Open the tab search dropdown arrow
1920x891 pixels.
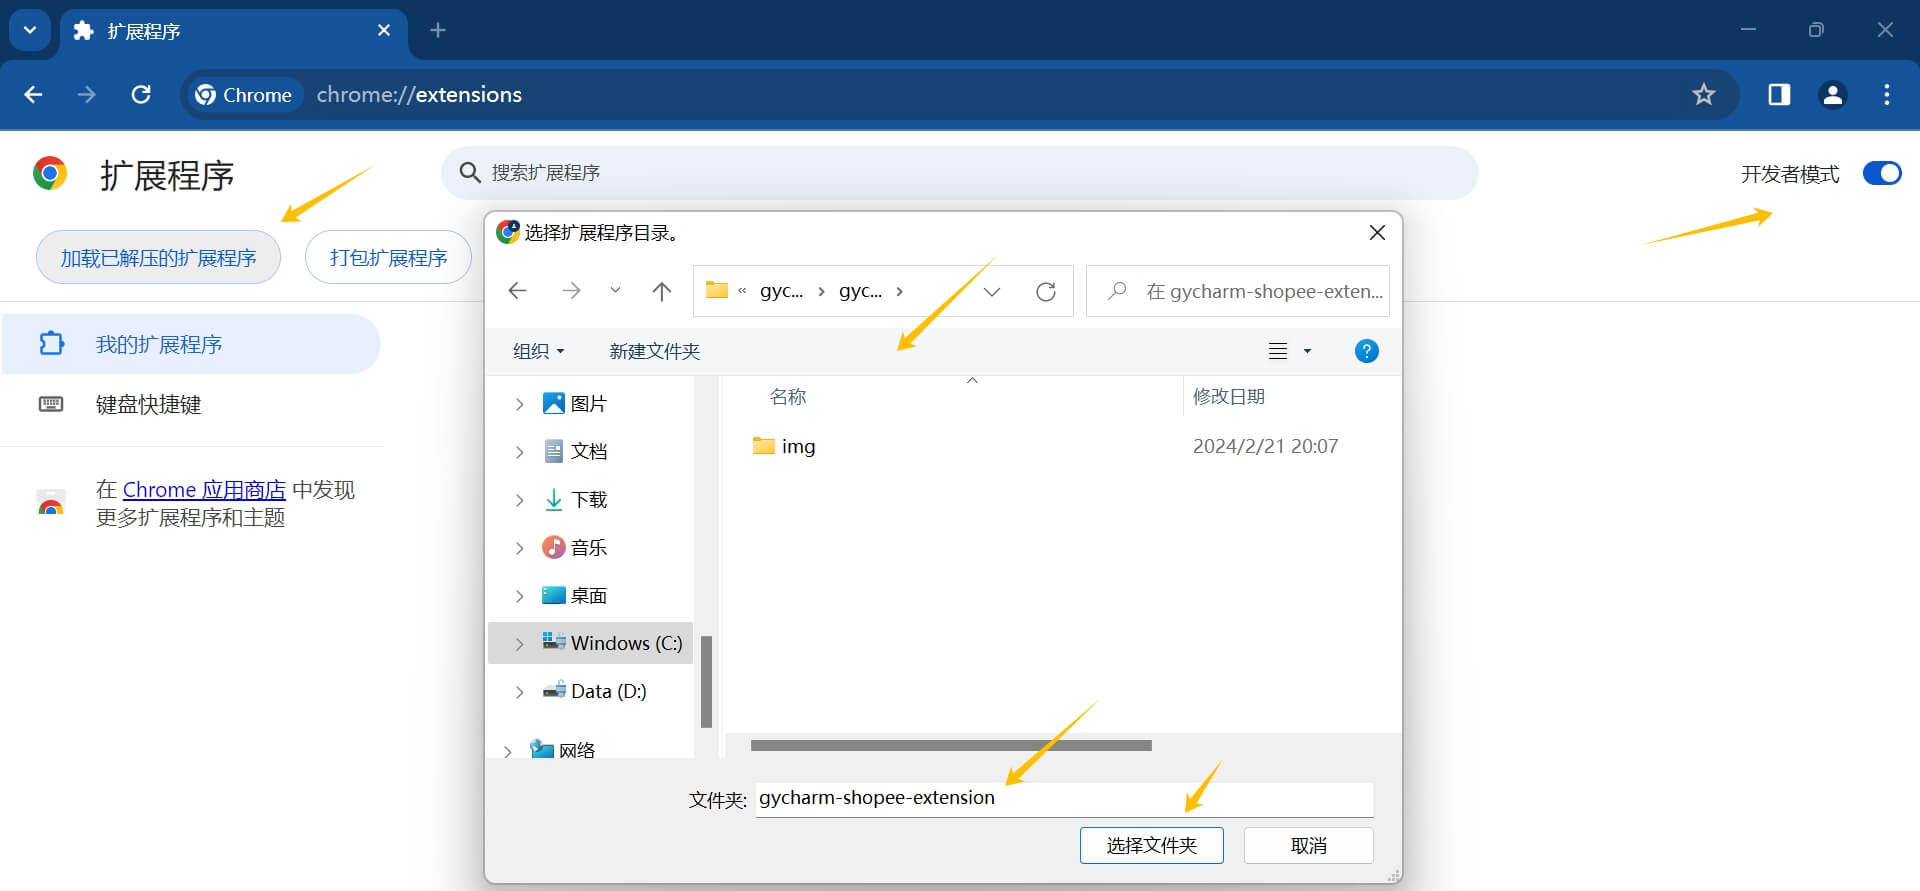point(30,30)
